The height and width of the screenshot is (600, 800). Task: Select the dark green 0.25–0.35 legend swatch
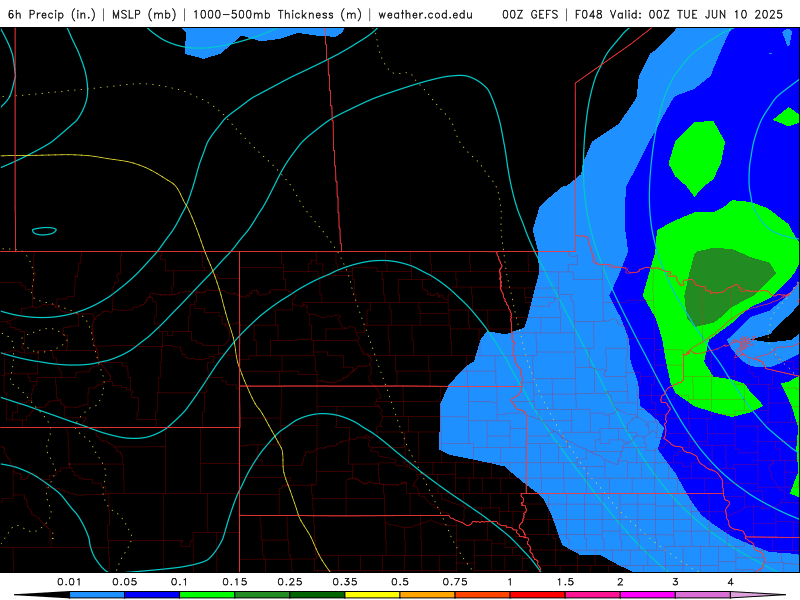317,595
